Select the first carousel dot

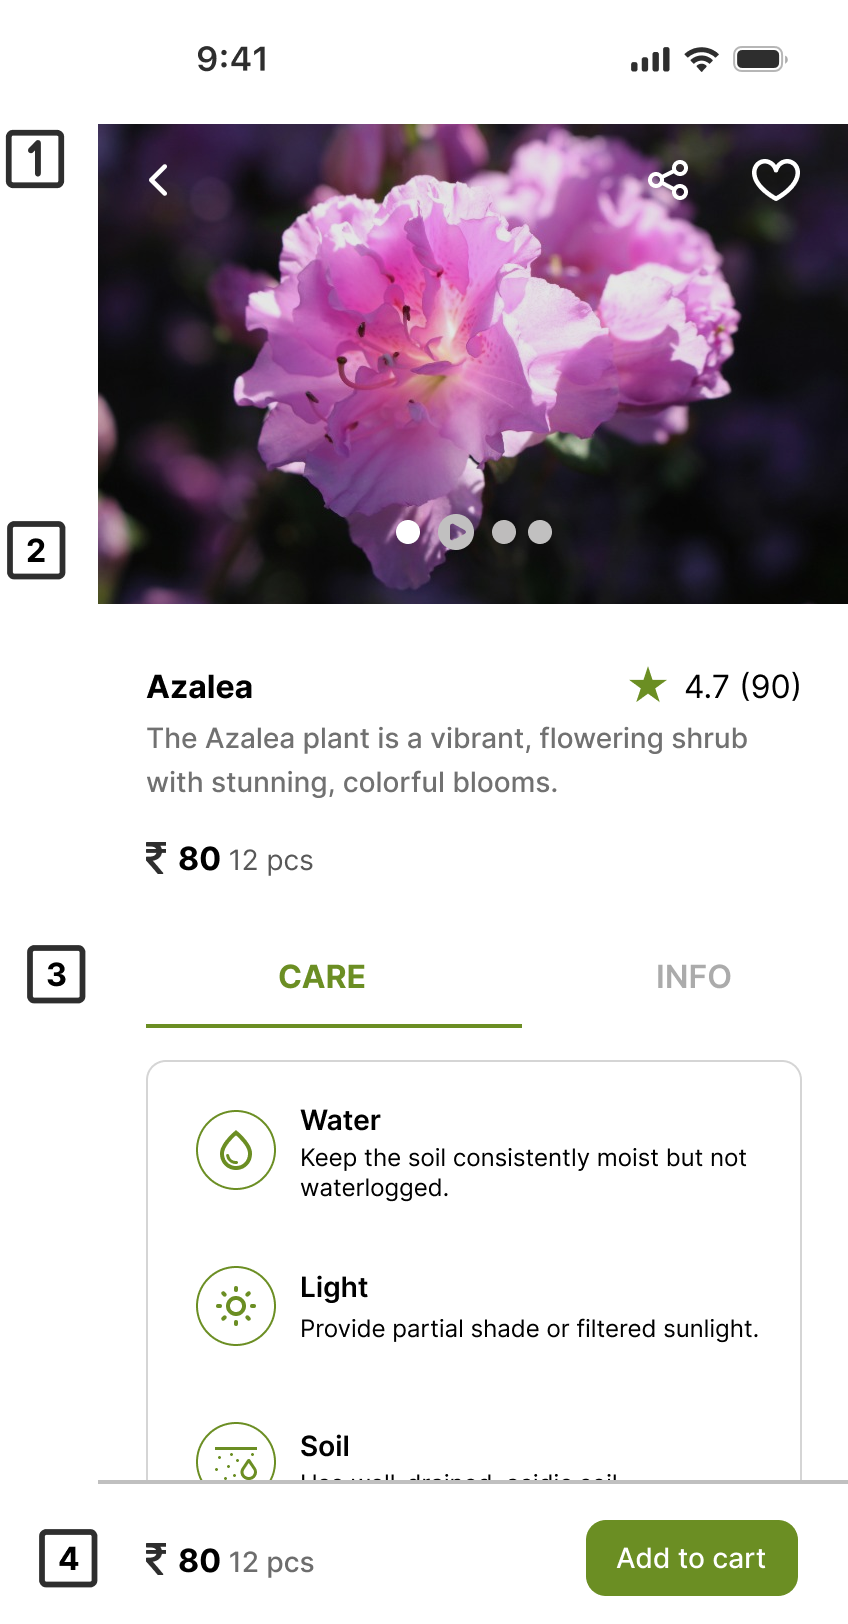[408, 533]
